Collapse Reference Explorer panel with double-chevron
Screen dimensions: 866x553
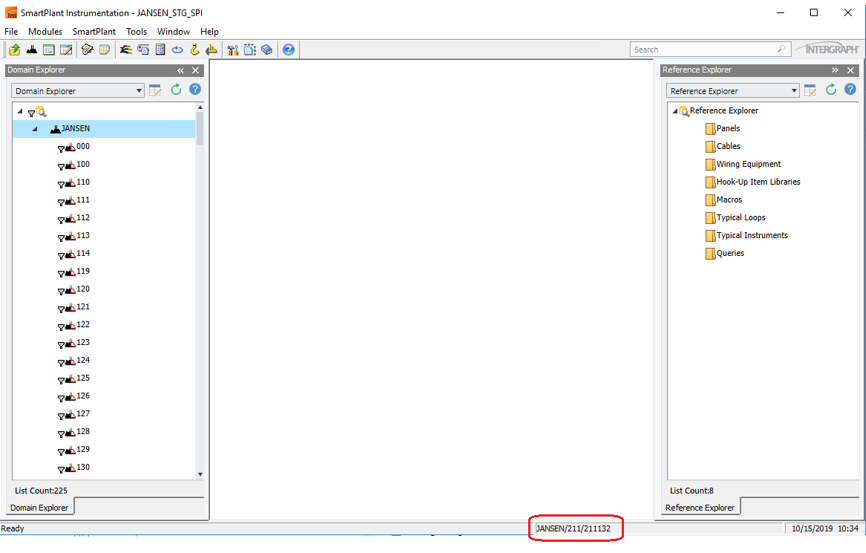point(835,70)
